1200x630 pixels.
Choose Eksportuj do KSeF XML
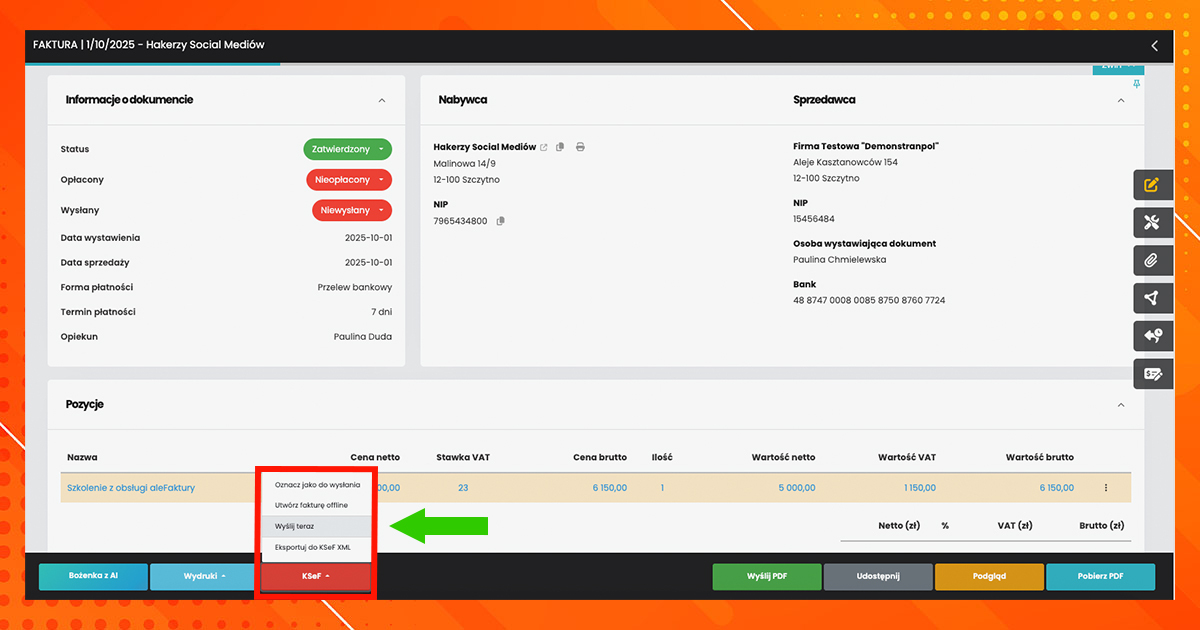315,547
